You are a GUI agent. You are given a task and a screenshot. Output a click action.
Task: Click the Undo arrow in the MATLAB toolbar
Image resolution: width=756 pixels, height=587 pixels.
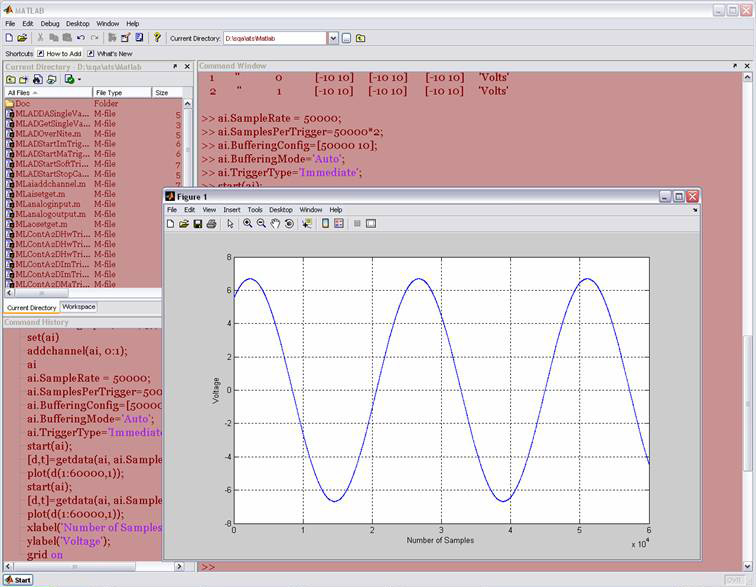pos(81,38)
